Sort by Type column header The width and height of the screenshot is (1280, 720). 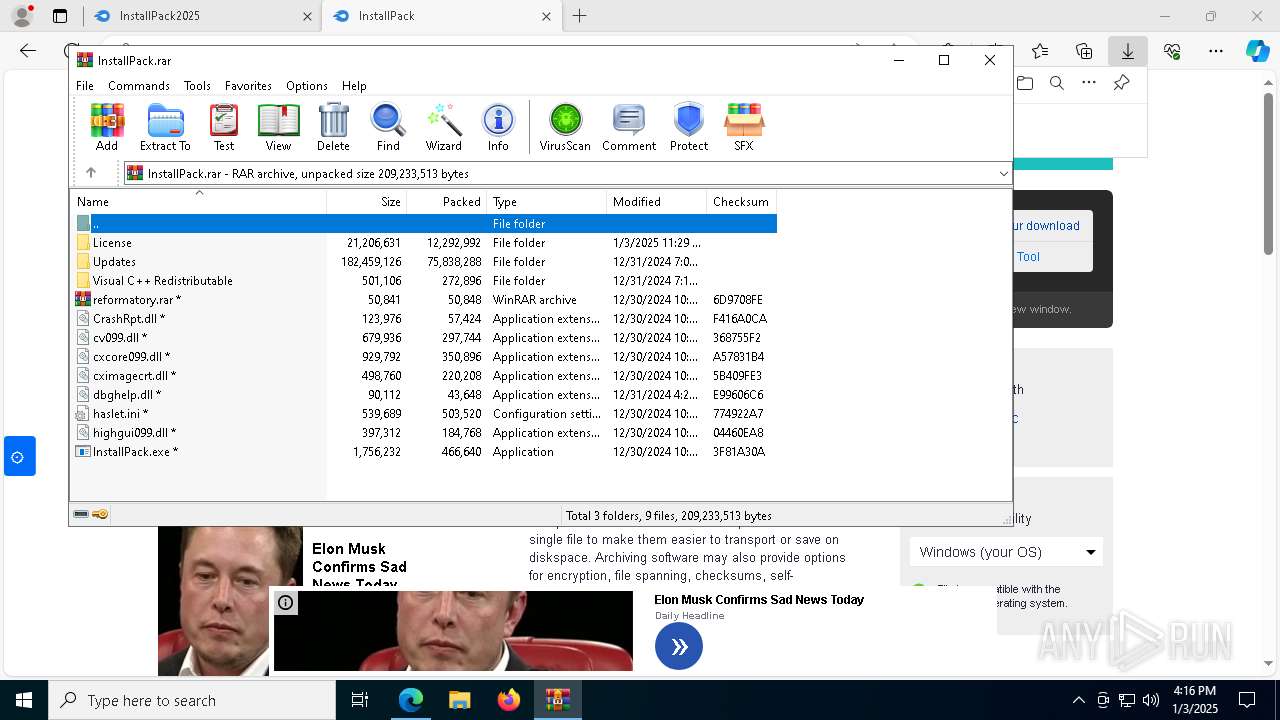coord(547,202)
